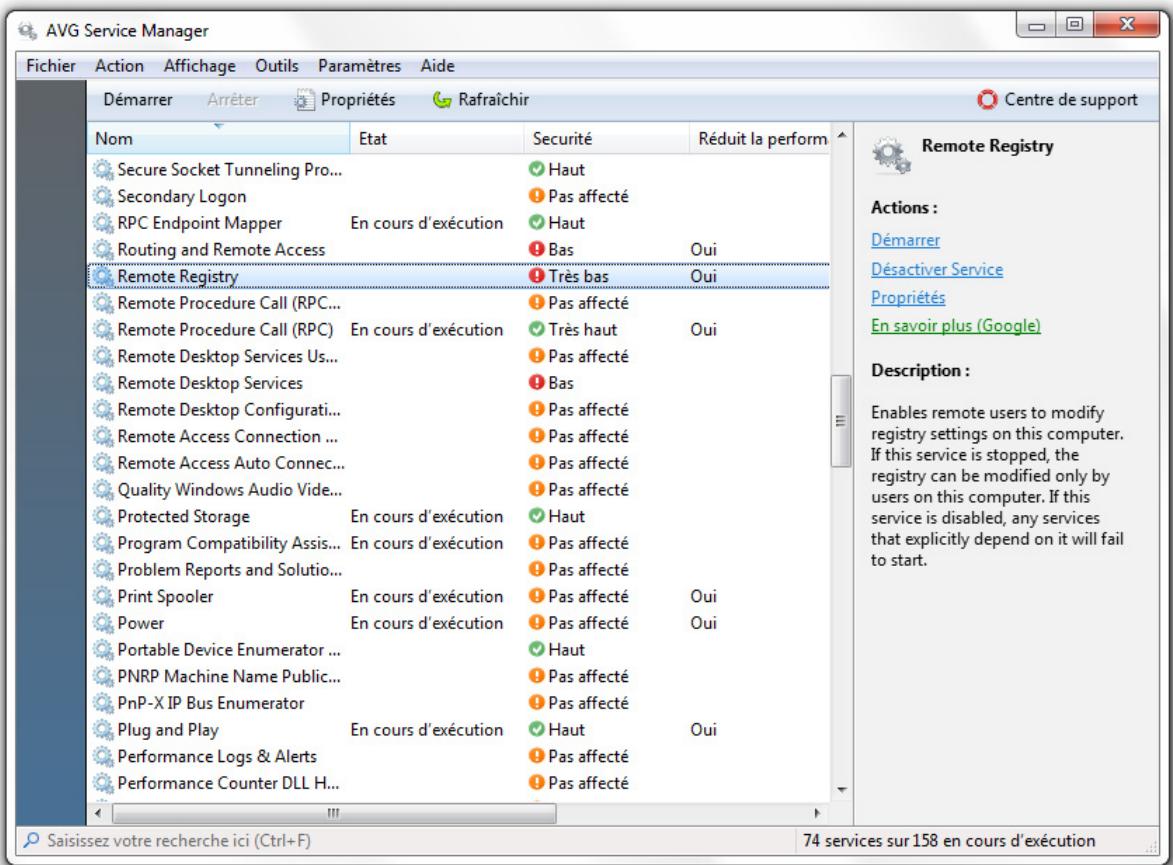This screenshot has height=865, width=1173.
Task: Click the Désactiver Service link
Action: click(x=937, y=269)
